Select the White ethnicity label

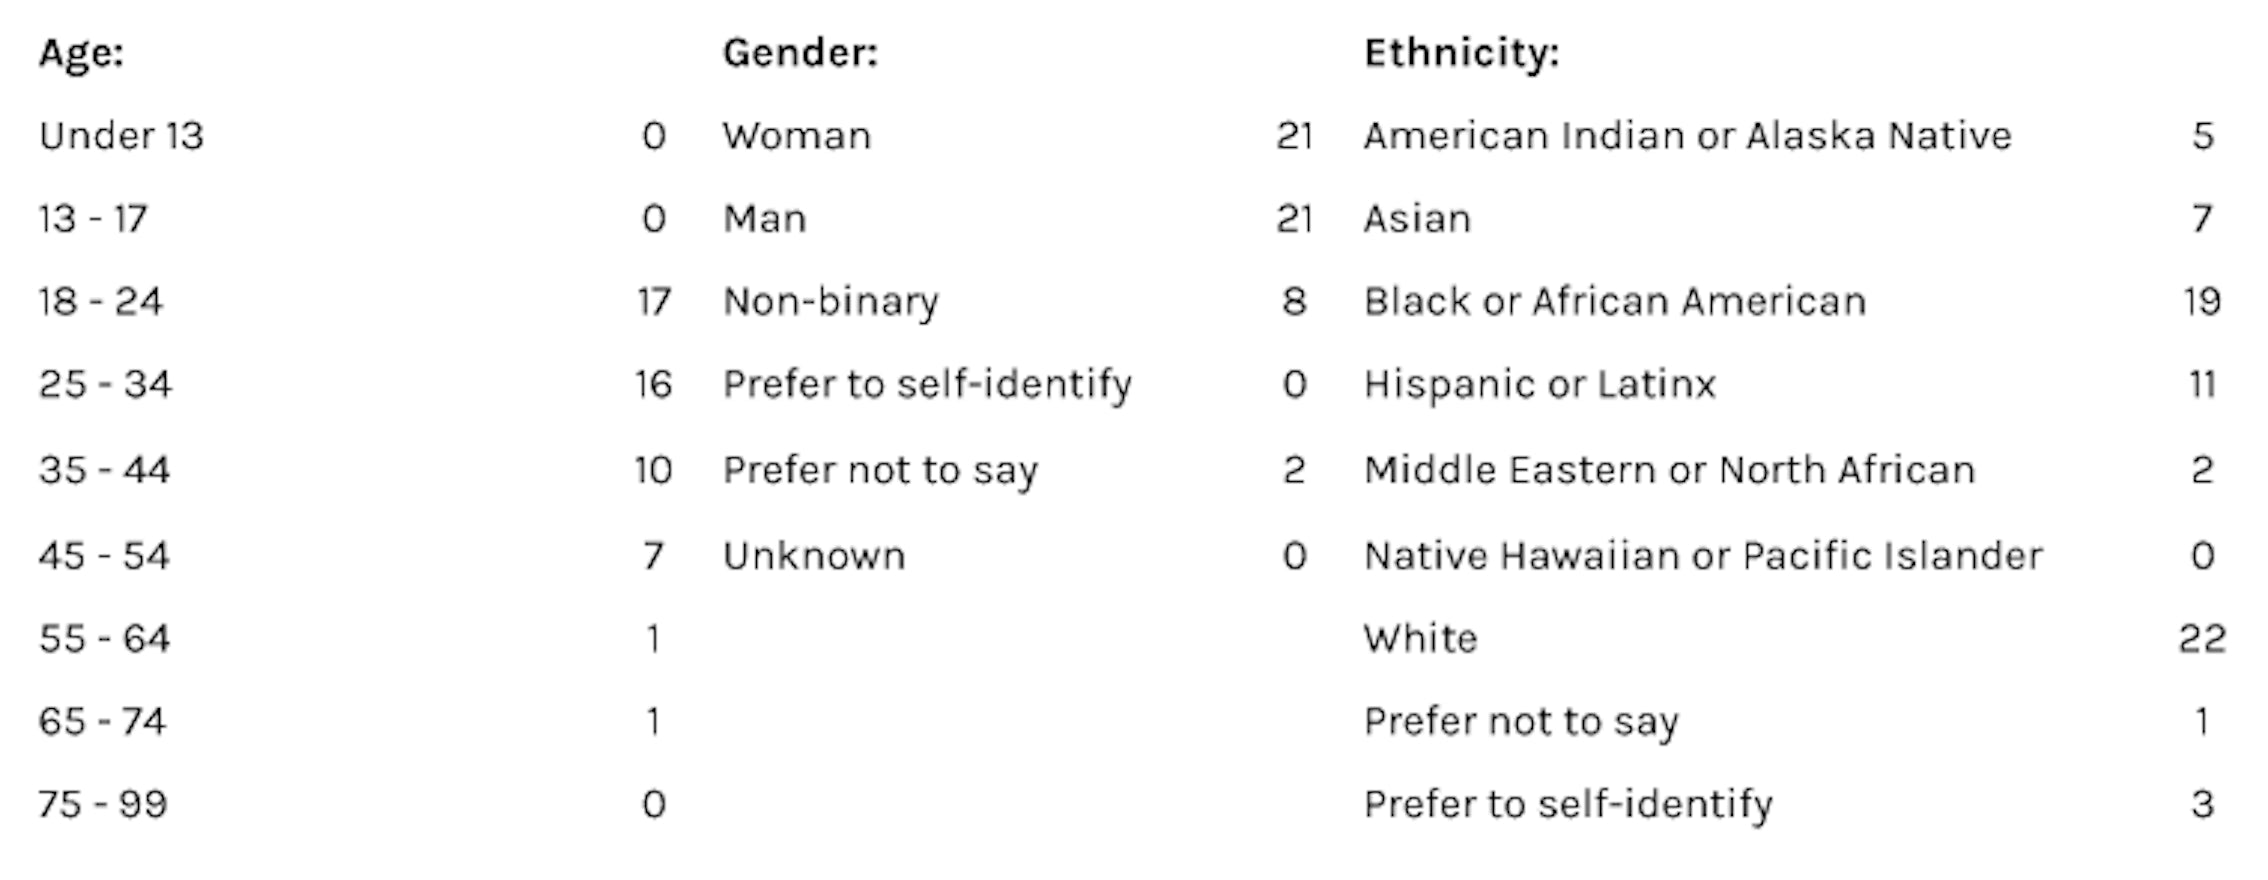point(1420,639)
